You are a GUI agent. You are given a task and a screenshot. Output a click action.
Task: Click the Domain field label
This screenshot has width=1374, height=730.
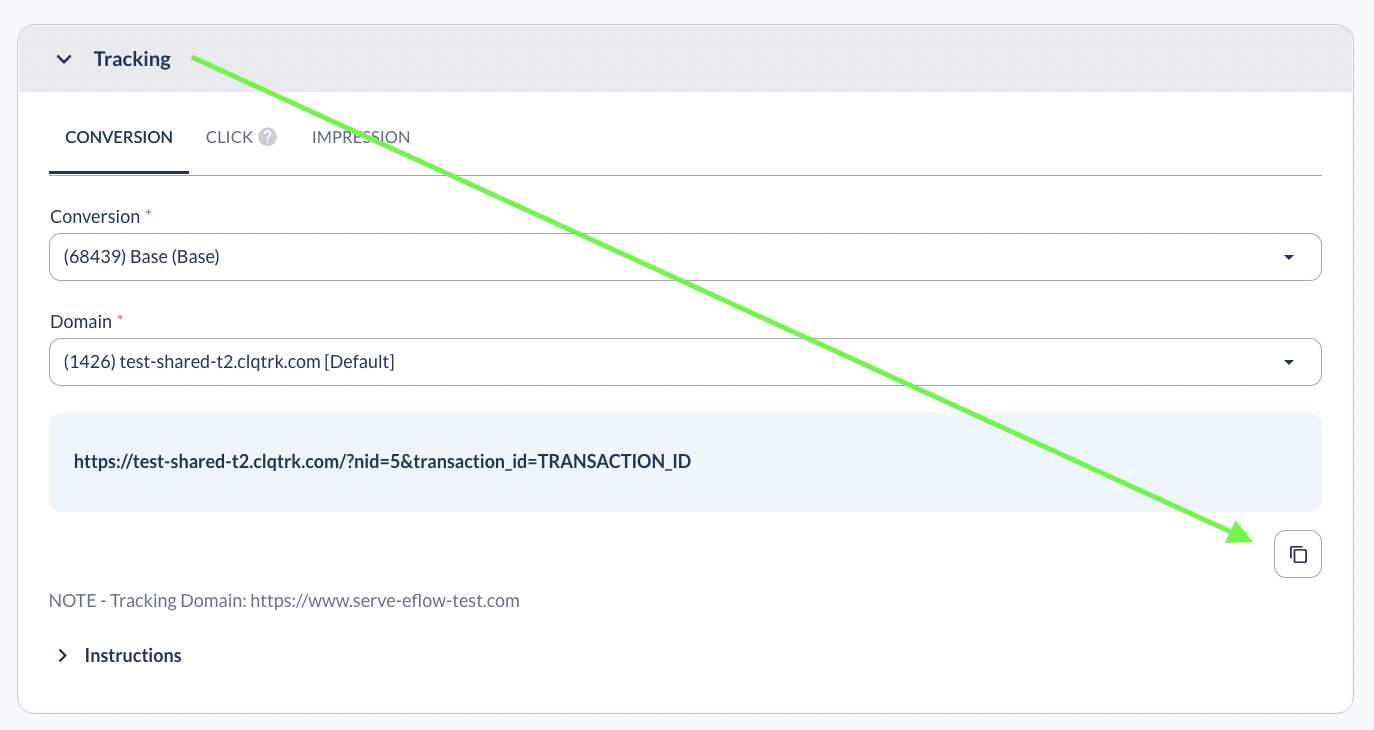pos(81,321)
